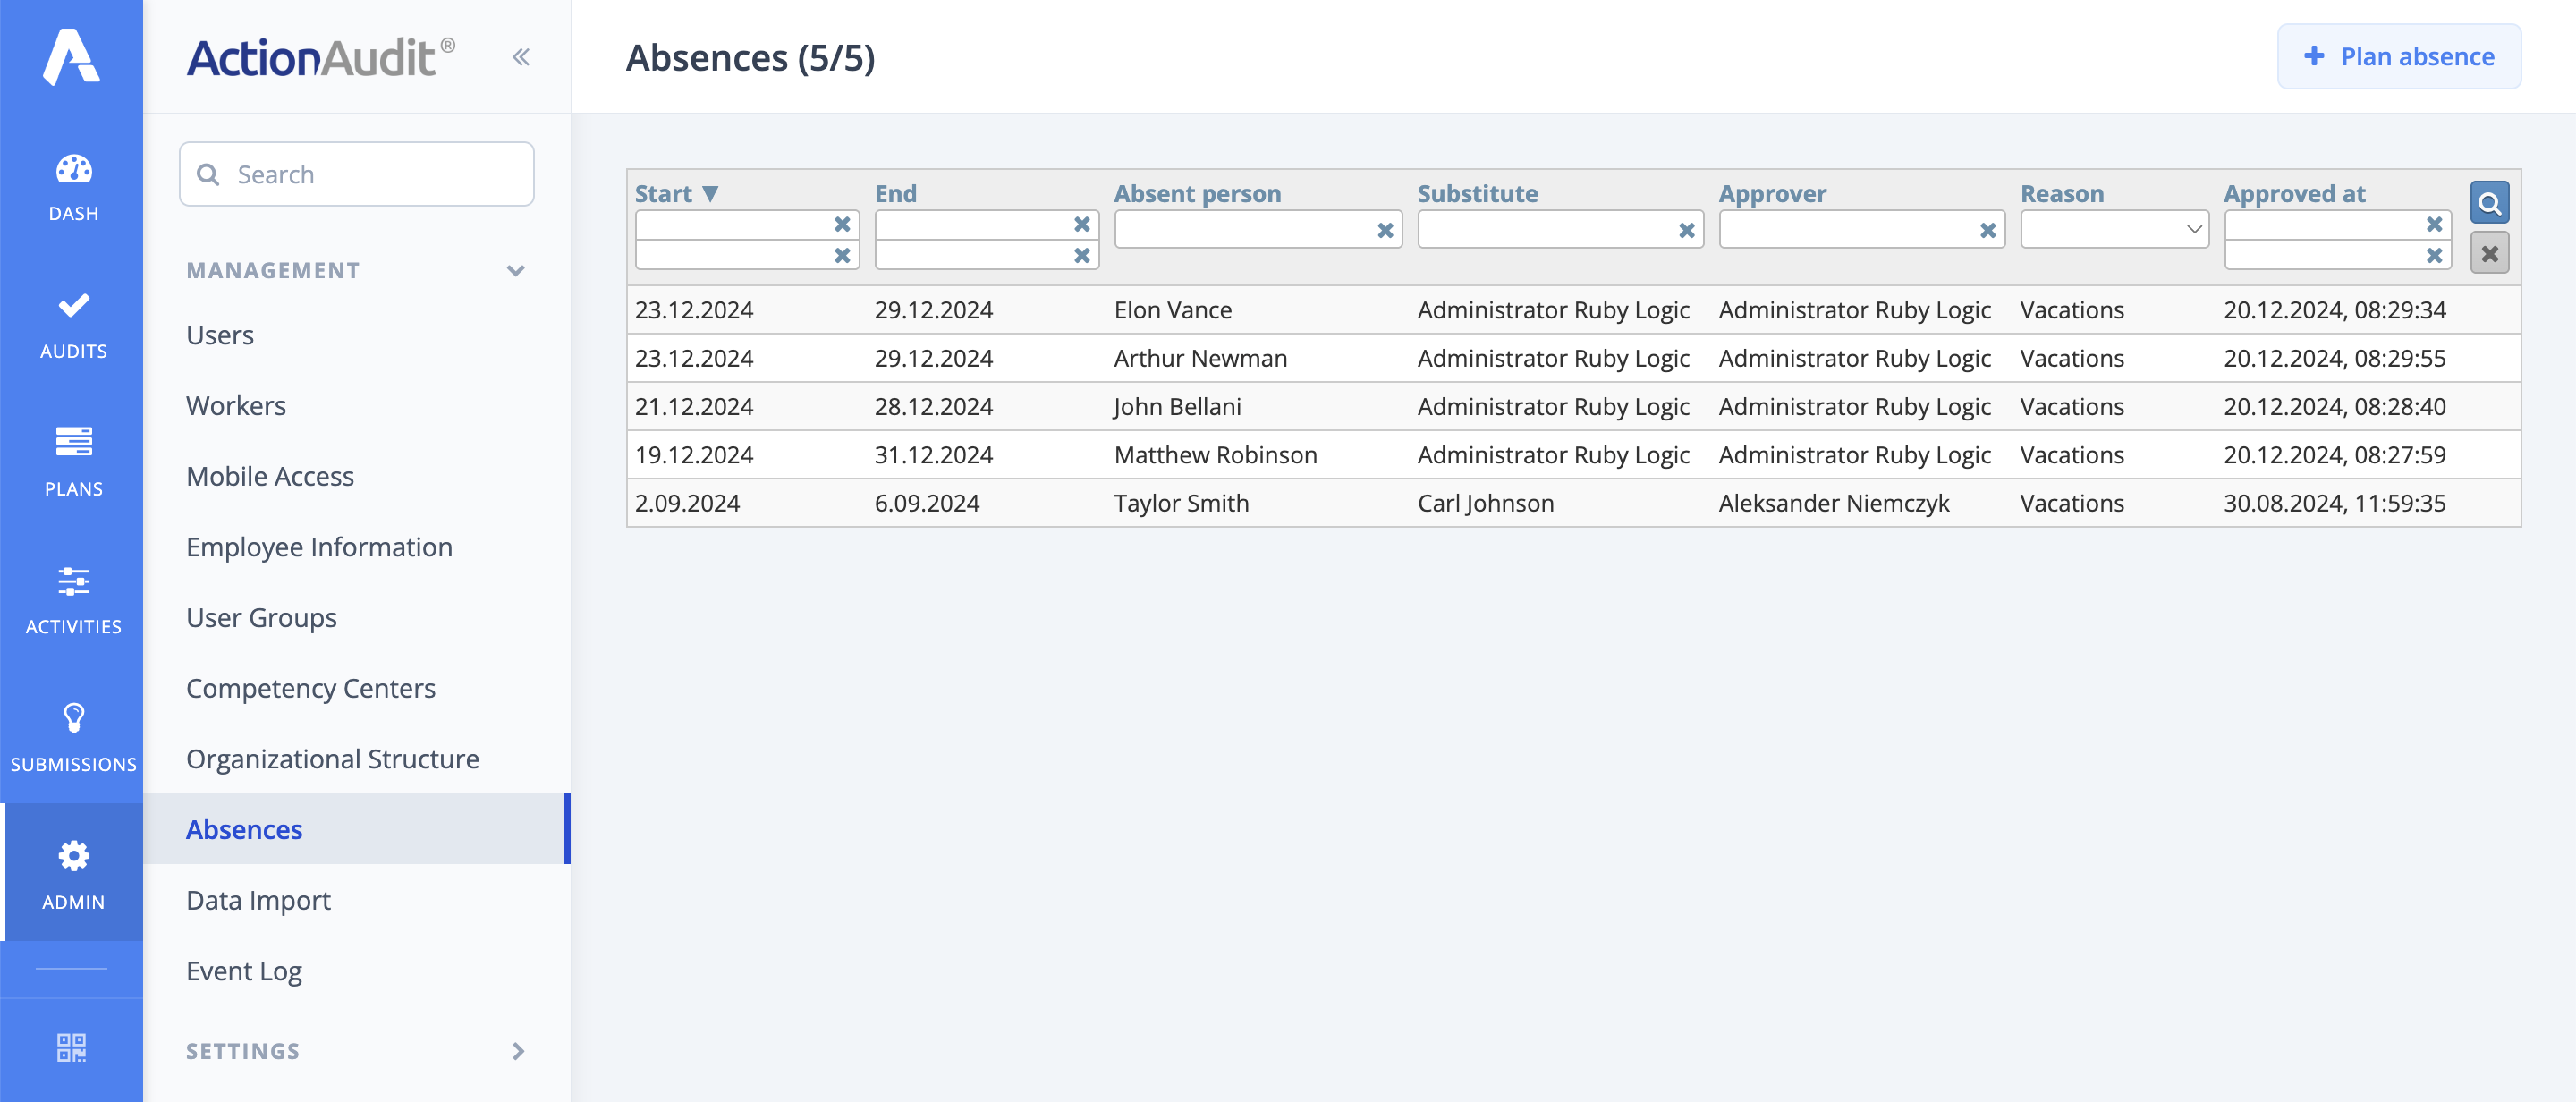
Task: Expand the Settings section
Action: click(517, 1050)
